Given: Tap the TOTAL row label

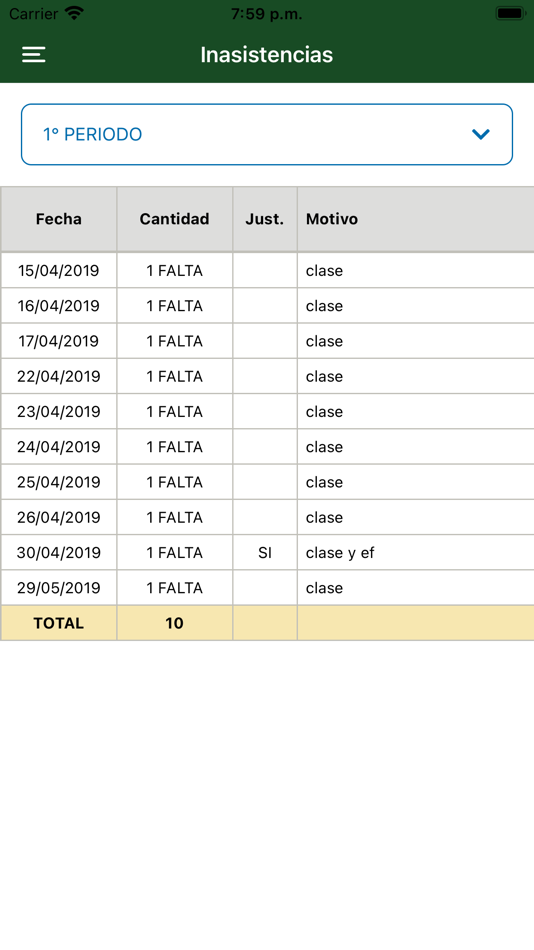Looking at the screenshot, I should 59,623.
